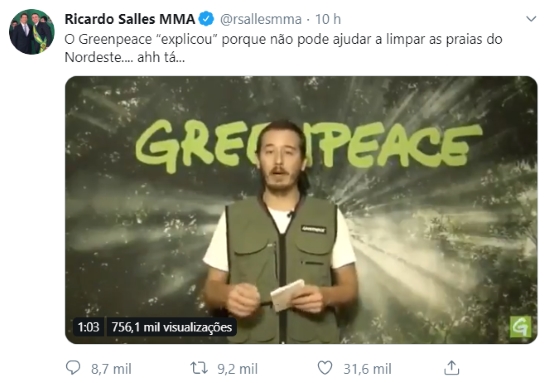This screenshot has height=383, width=550.
Task: Expand the tweet options chevron menu
Action: click(x=531, y=19)
